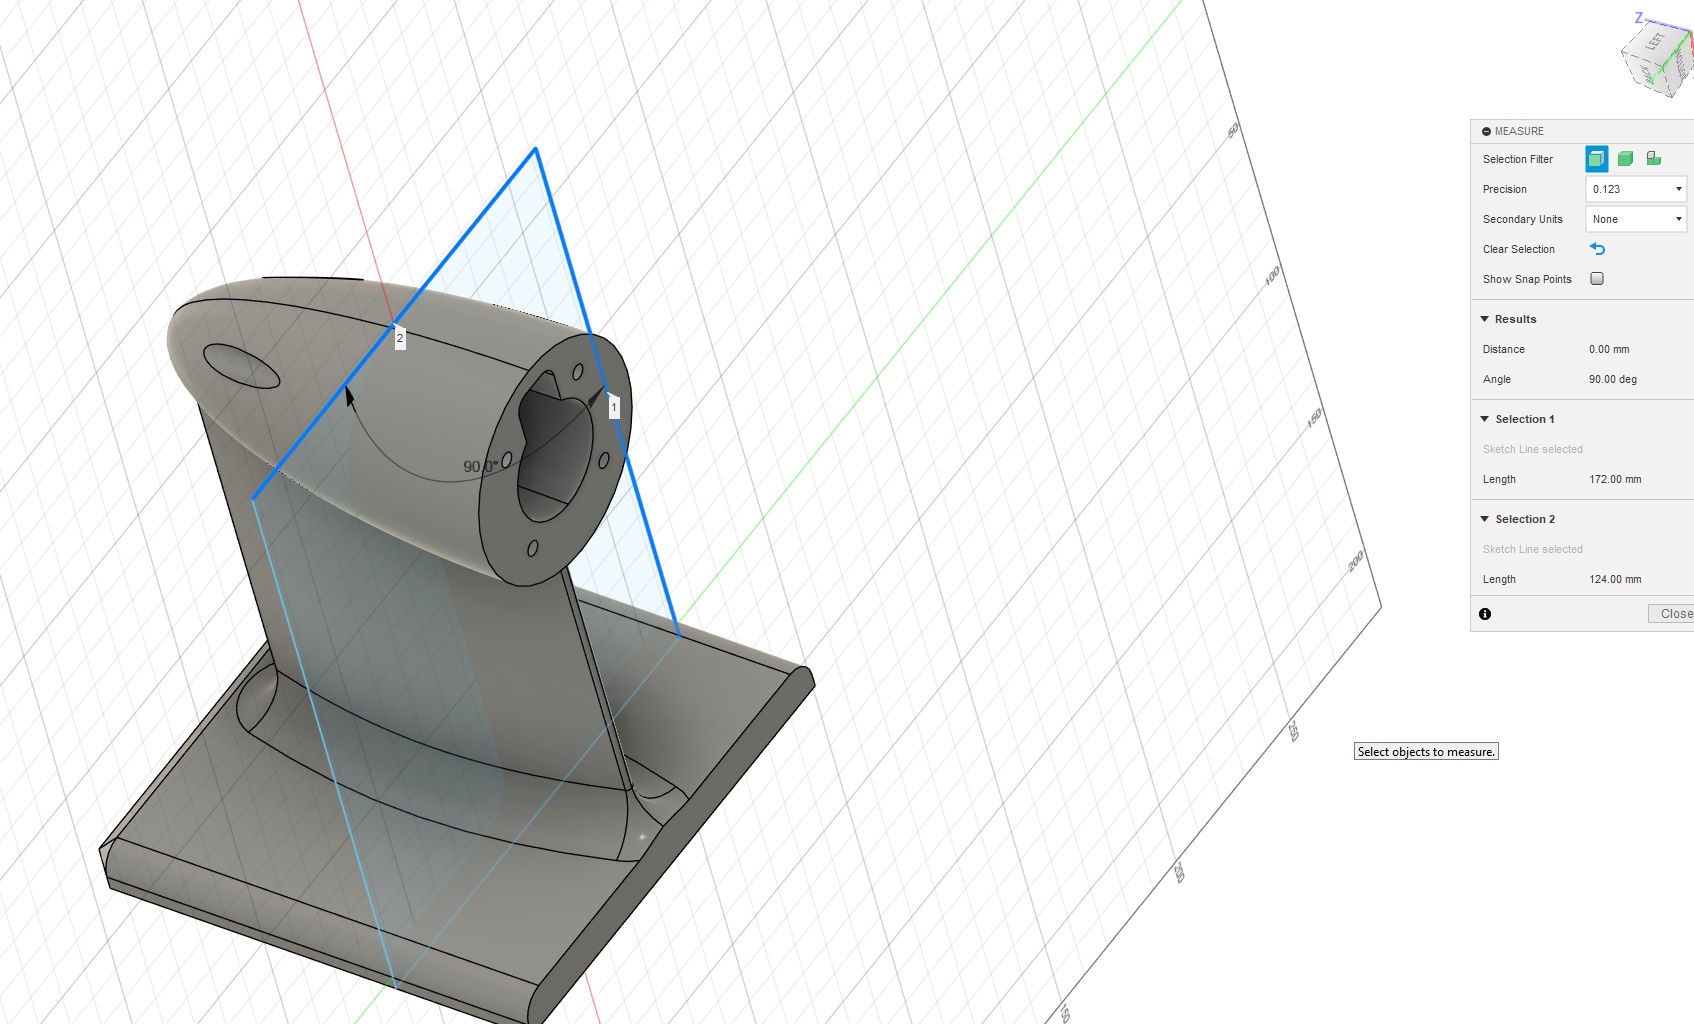Select the component selection filter icon
Image resolution: width=1694 pixels, height=1024 pixels.
tap(1654, 159)
